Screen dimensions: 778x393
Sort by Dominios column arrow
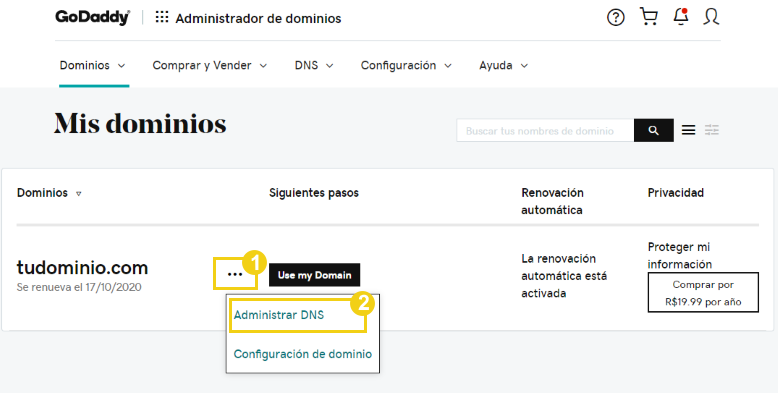tap(78, 194)
